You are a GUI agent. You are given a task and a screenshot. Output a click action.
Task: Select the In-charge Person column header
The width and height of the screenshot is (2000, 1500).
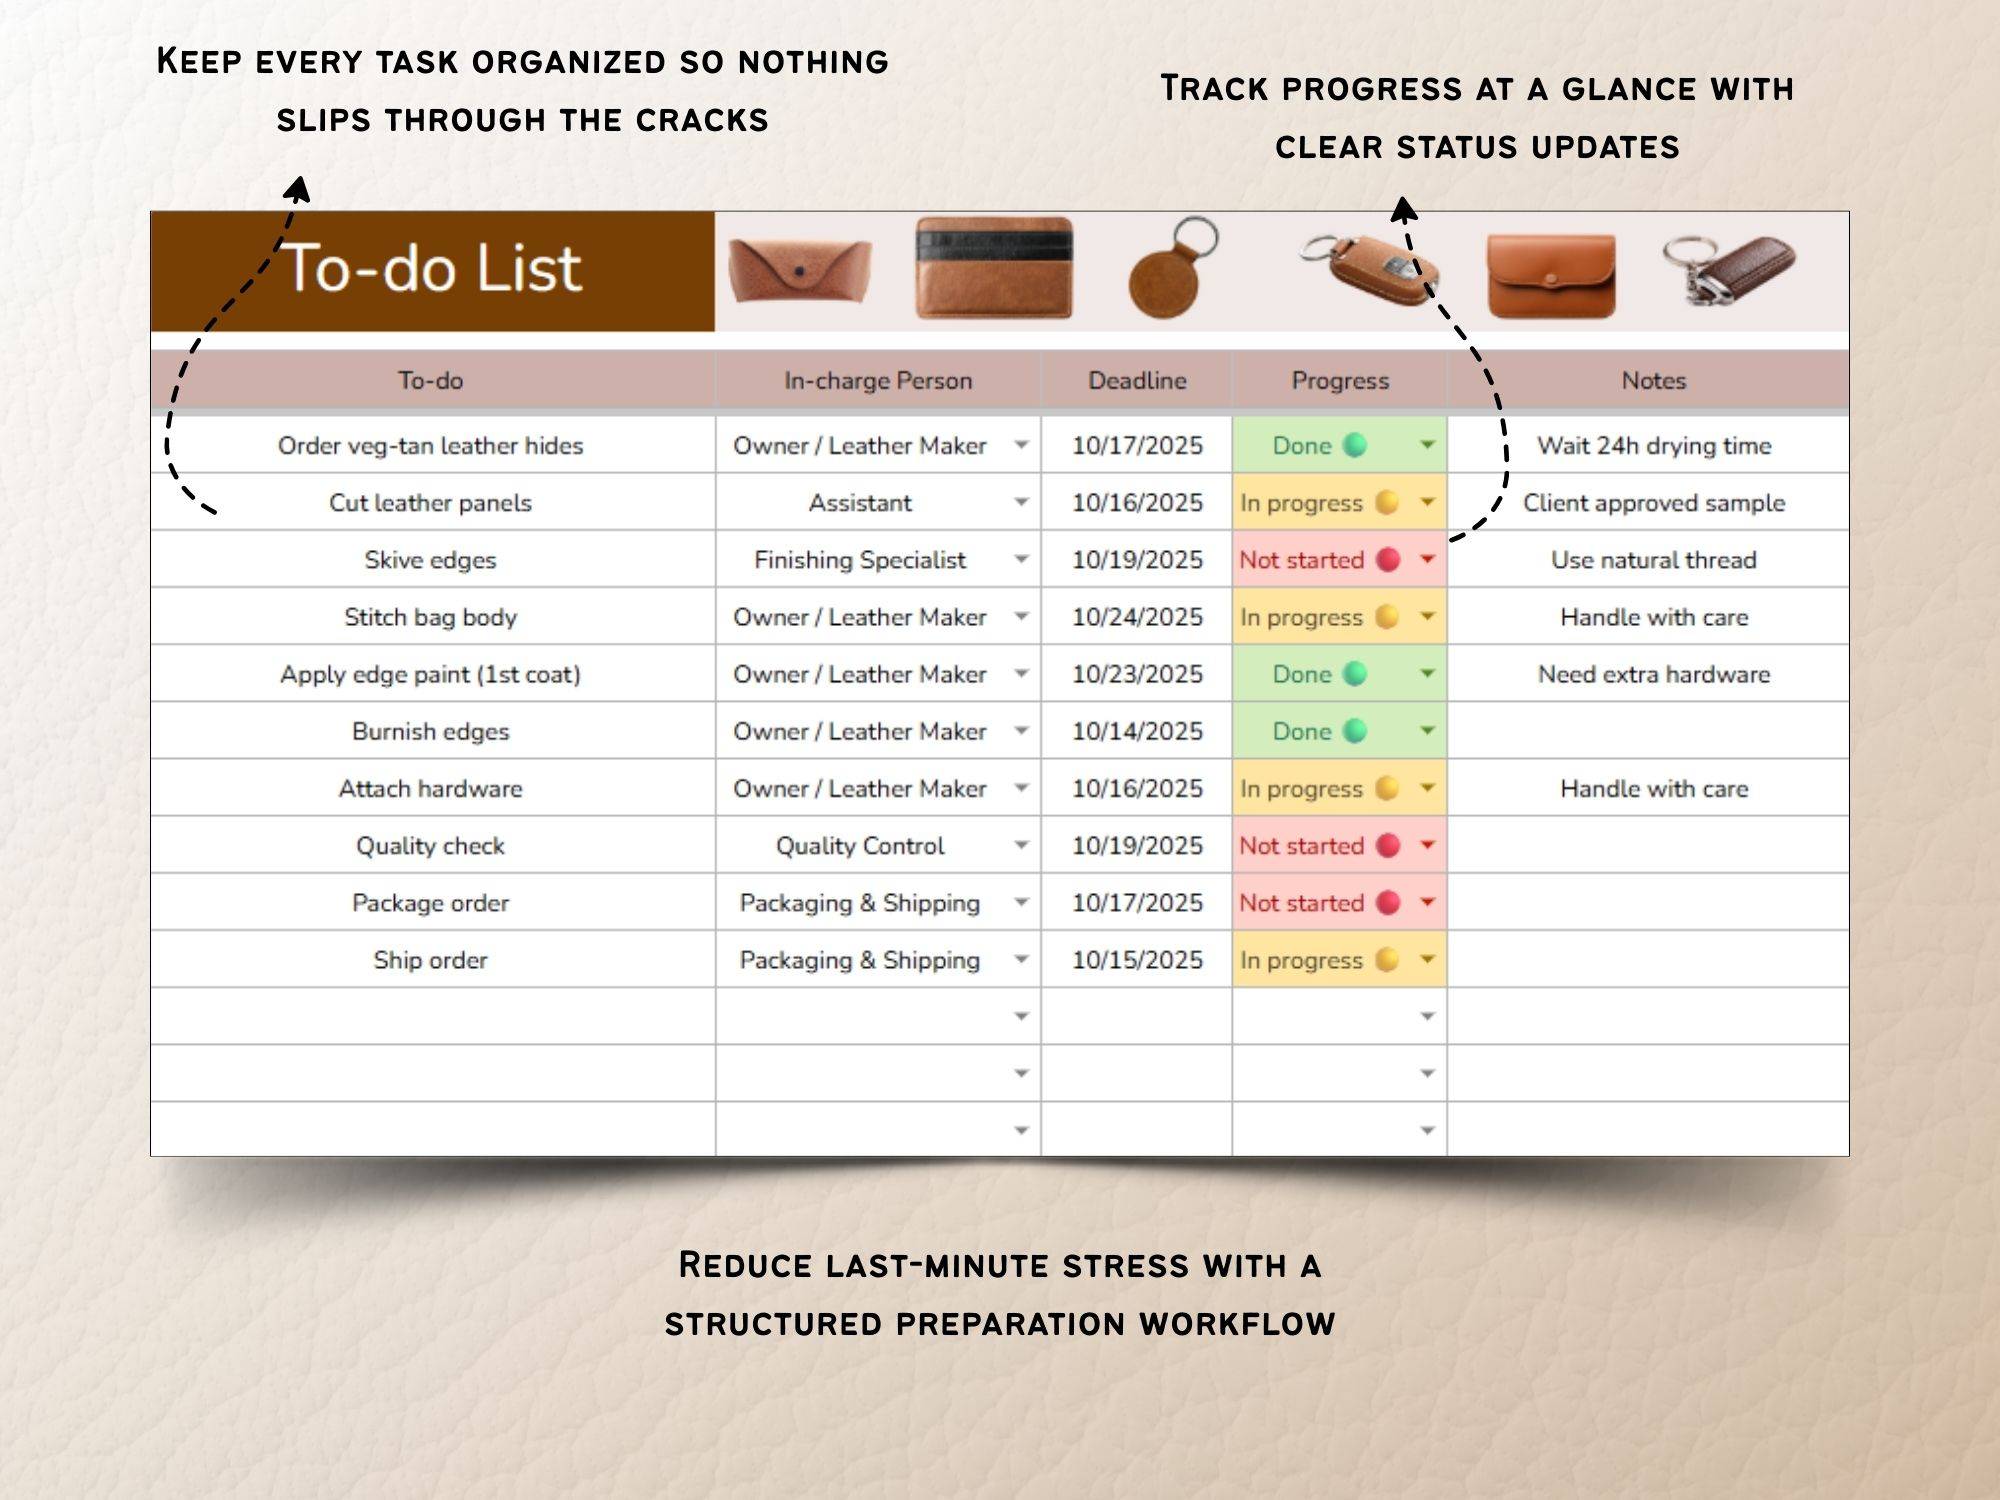877,380
